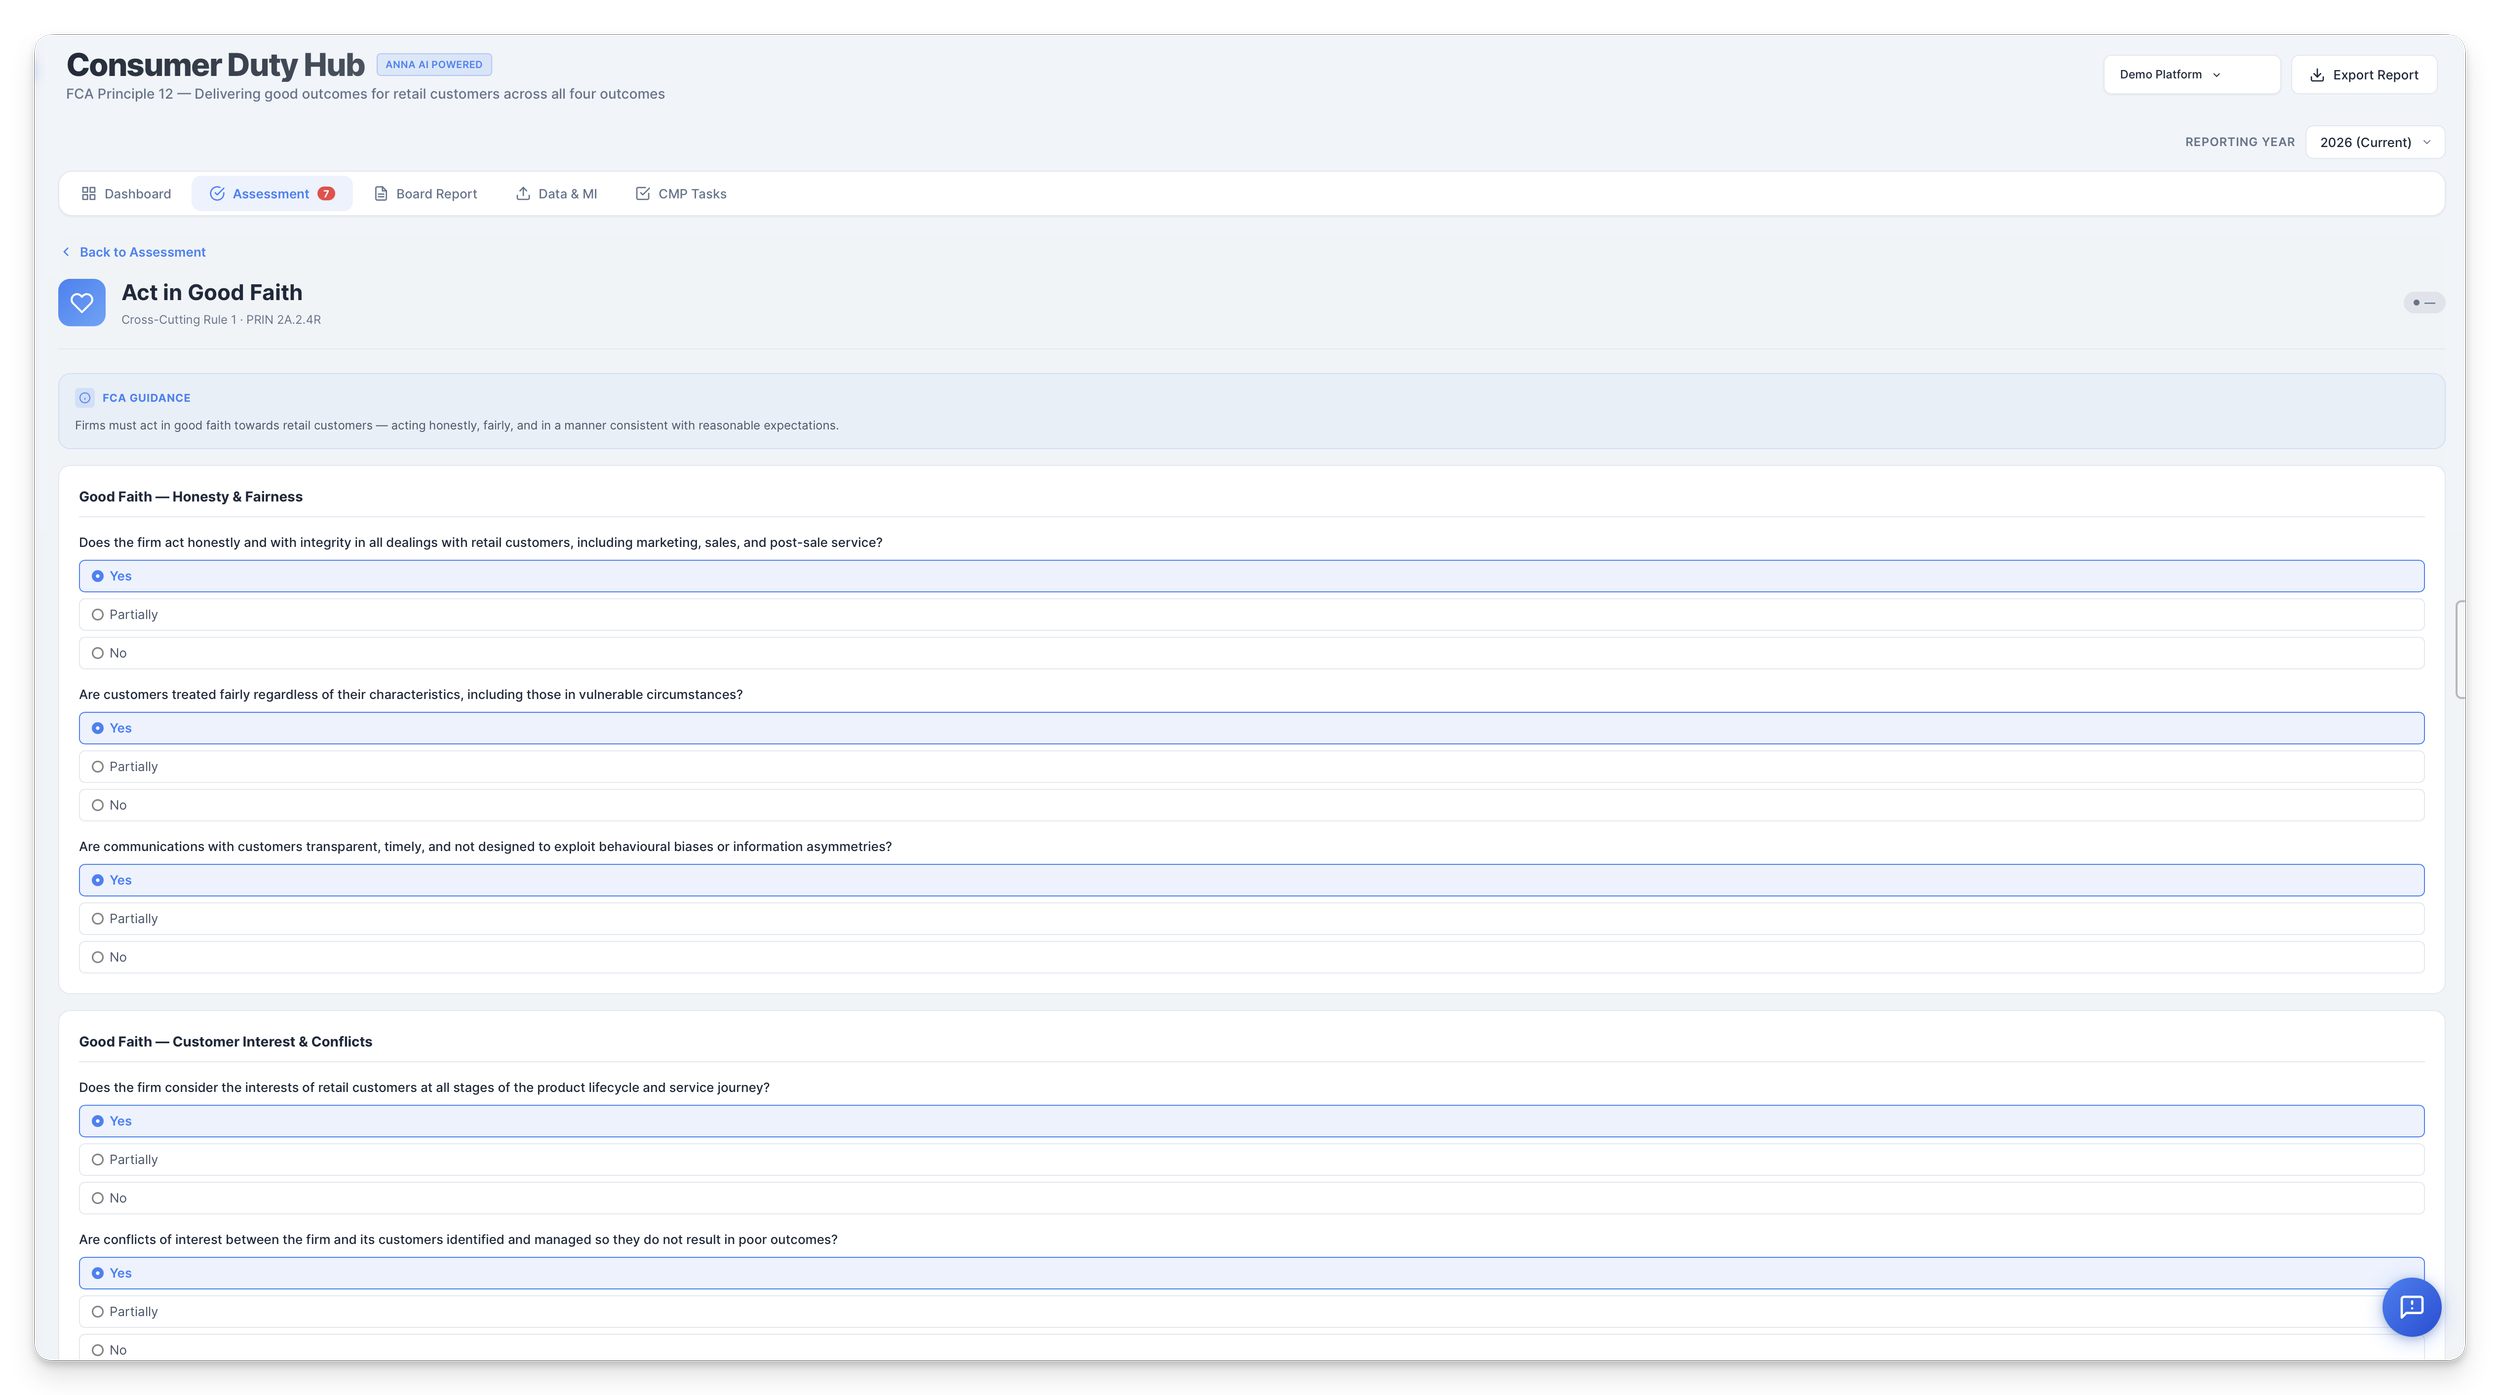Click the vertical page scrollbar handle
Viewport: 2500px width, 1395px height.
tap(2459, 650)
